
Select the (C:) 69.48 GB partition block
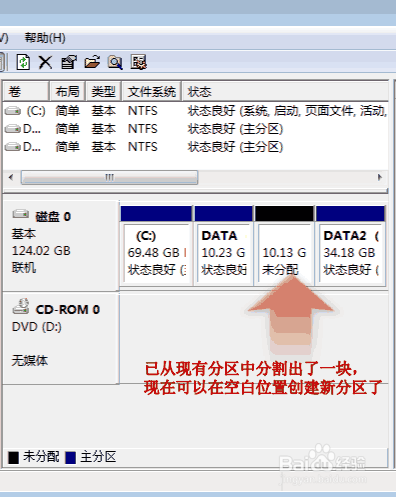tap(156, 246)
